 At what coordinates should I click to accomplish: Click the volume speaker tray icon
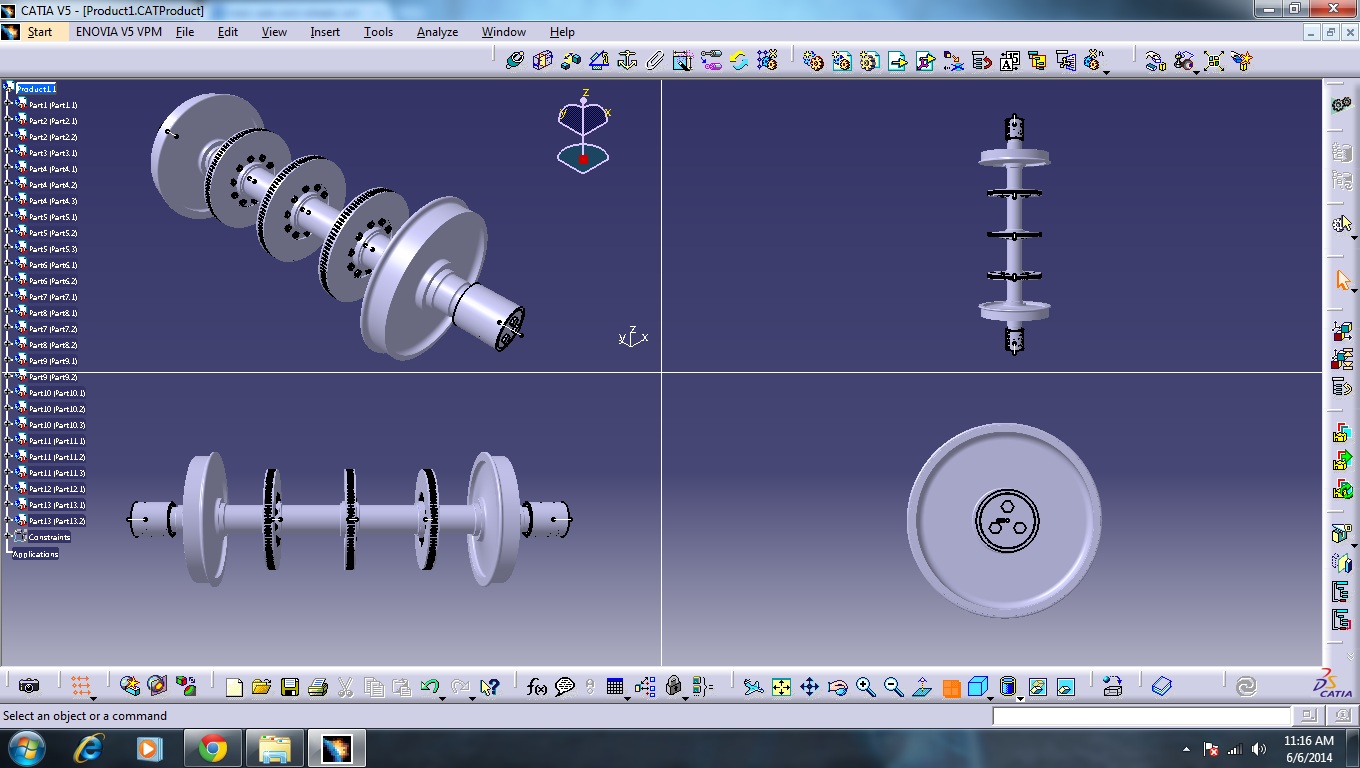pos(1259,749)
